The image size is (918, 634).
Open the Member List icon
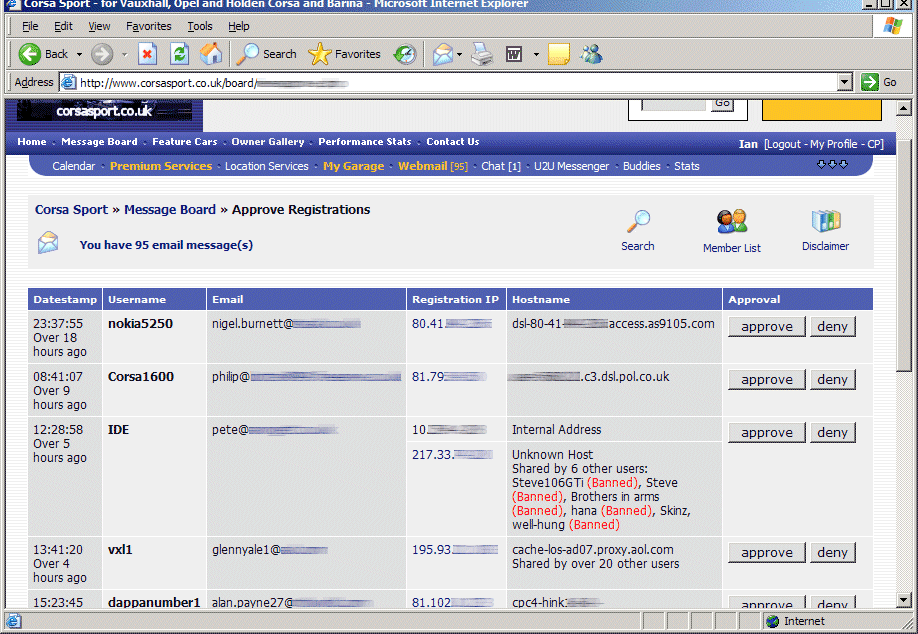[x=731, y=221]
